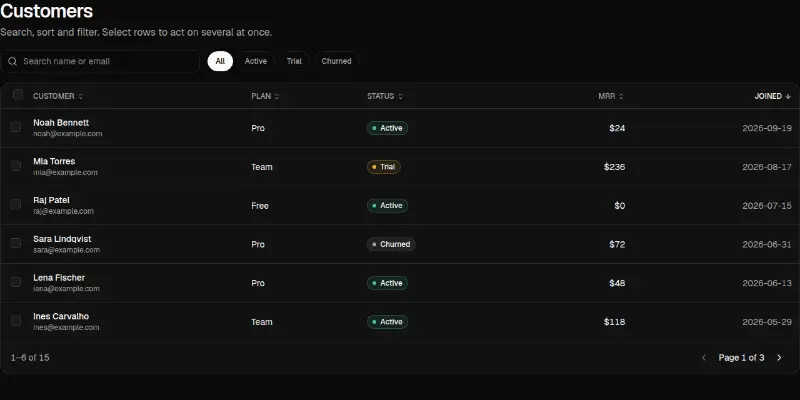Click the 2026-05-29 joined date
Screen dimensions: 800x400
coord(767,322)
